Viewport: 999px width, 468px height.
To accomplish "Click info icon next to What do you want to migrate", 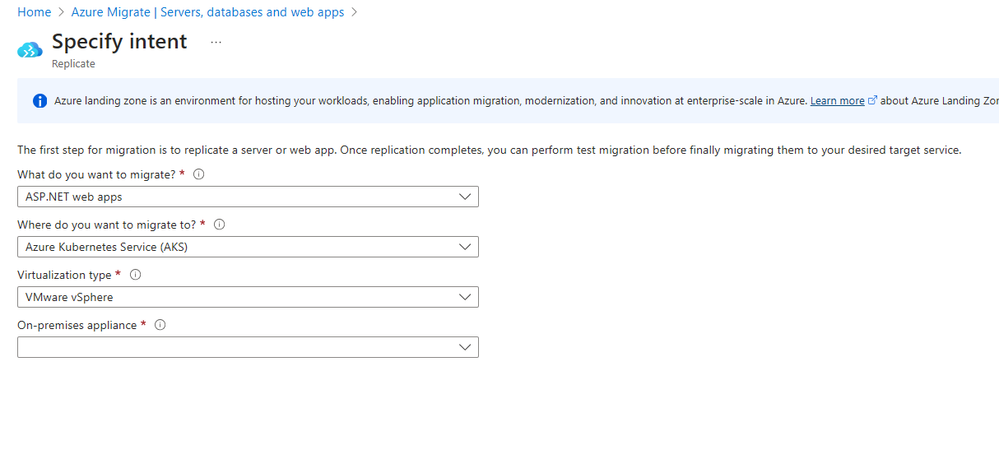I will pyautogui.click(x=199, y=174).
